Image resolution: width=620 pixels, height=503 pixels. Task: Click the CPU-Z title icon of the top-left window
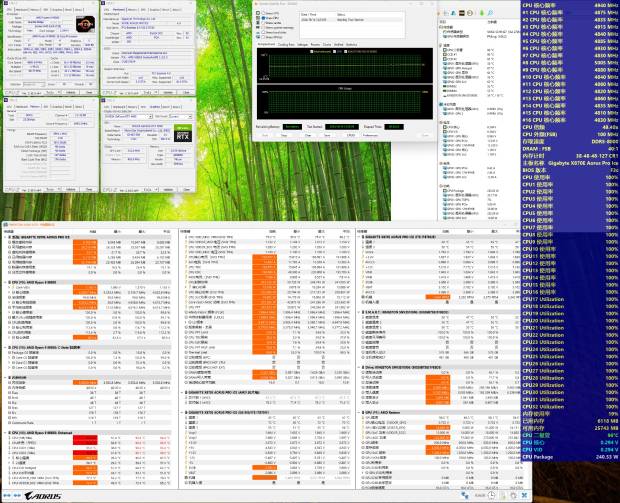(x=7, y=3)
